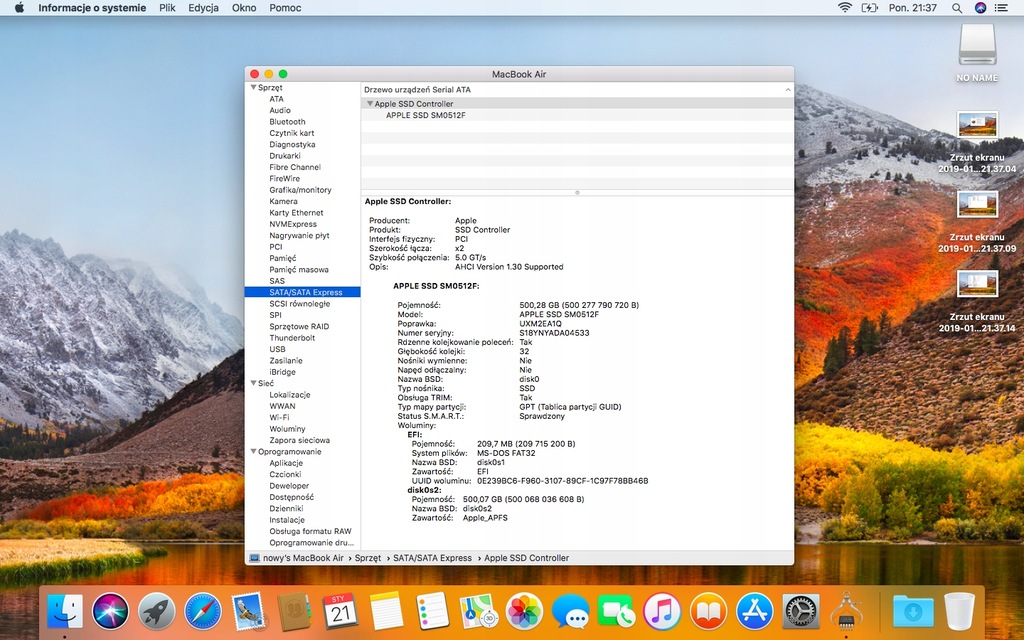Open the Photos app in dock

[524, 611]
